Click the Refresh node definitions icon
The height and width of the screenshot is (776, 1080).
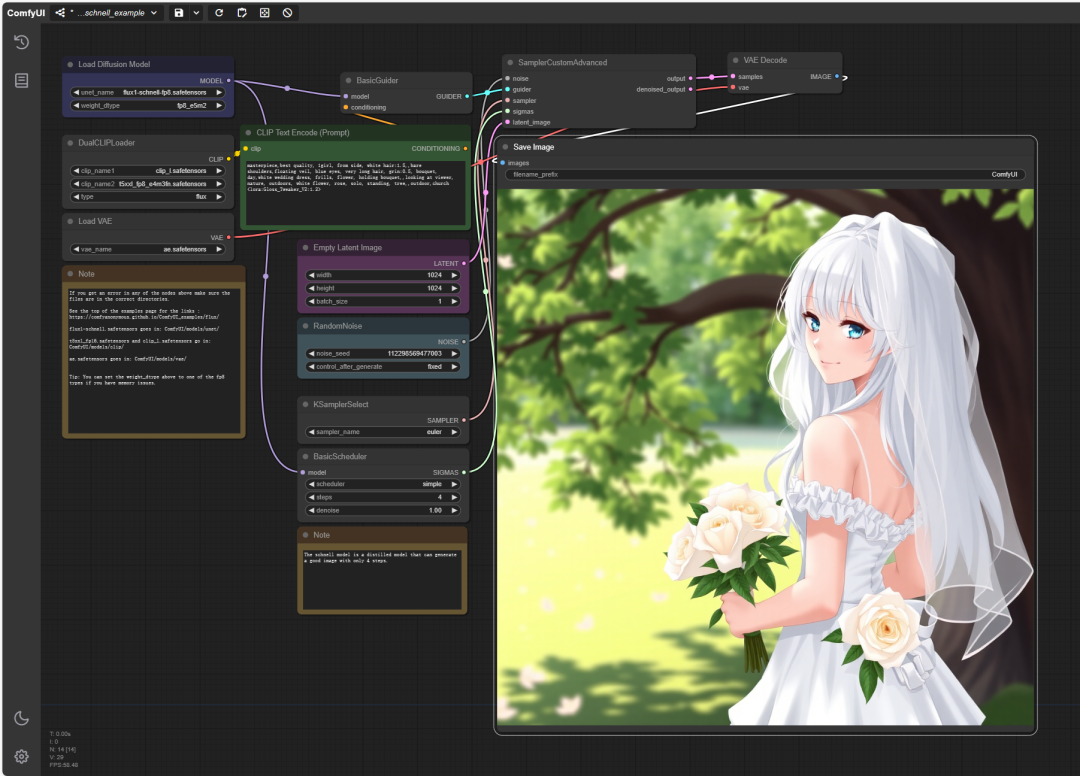click(x=219, y=12)
